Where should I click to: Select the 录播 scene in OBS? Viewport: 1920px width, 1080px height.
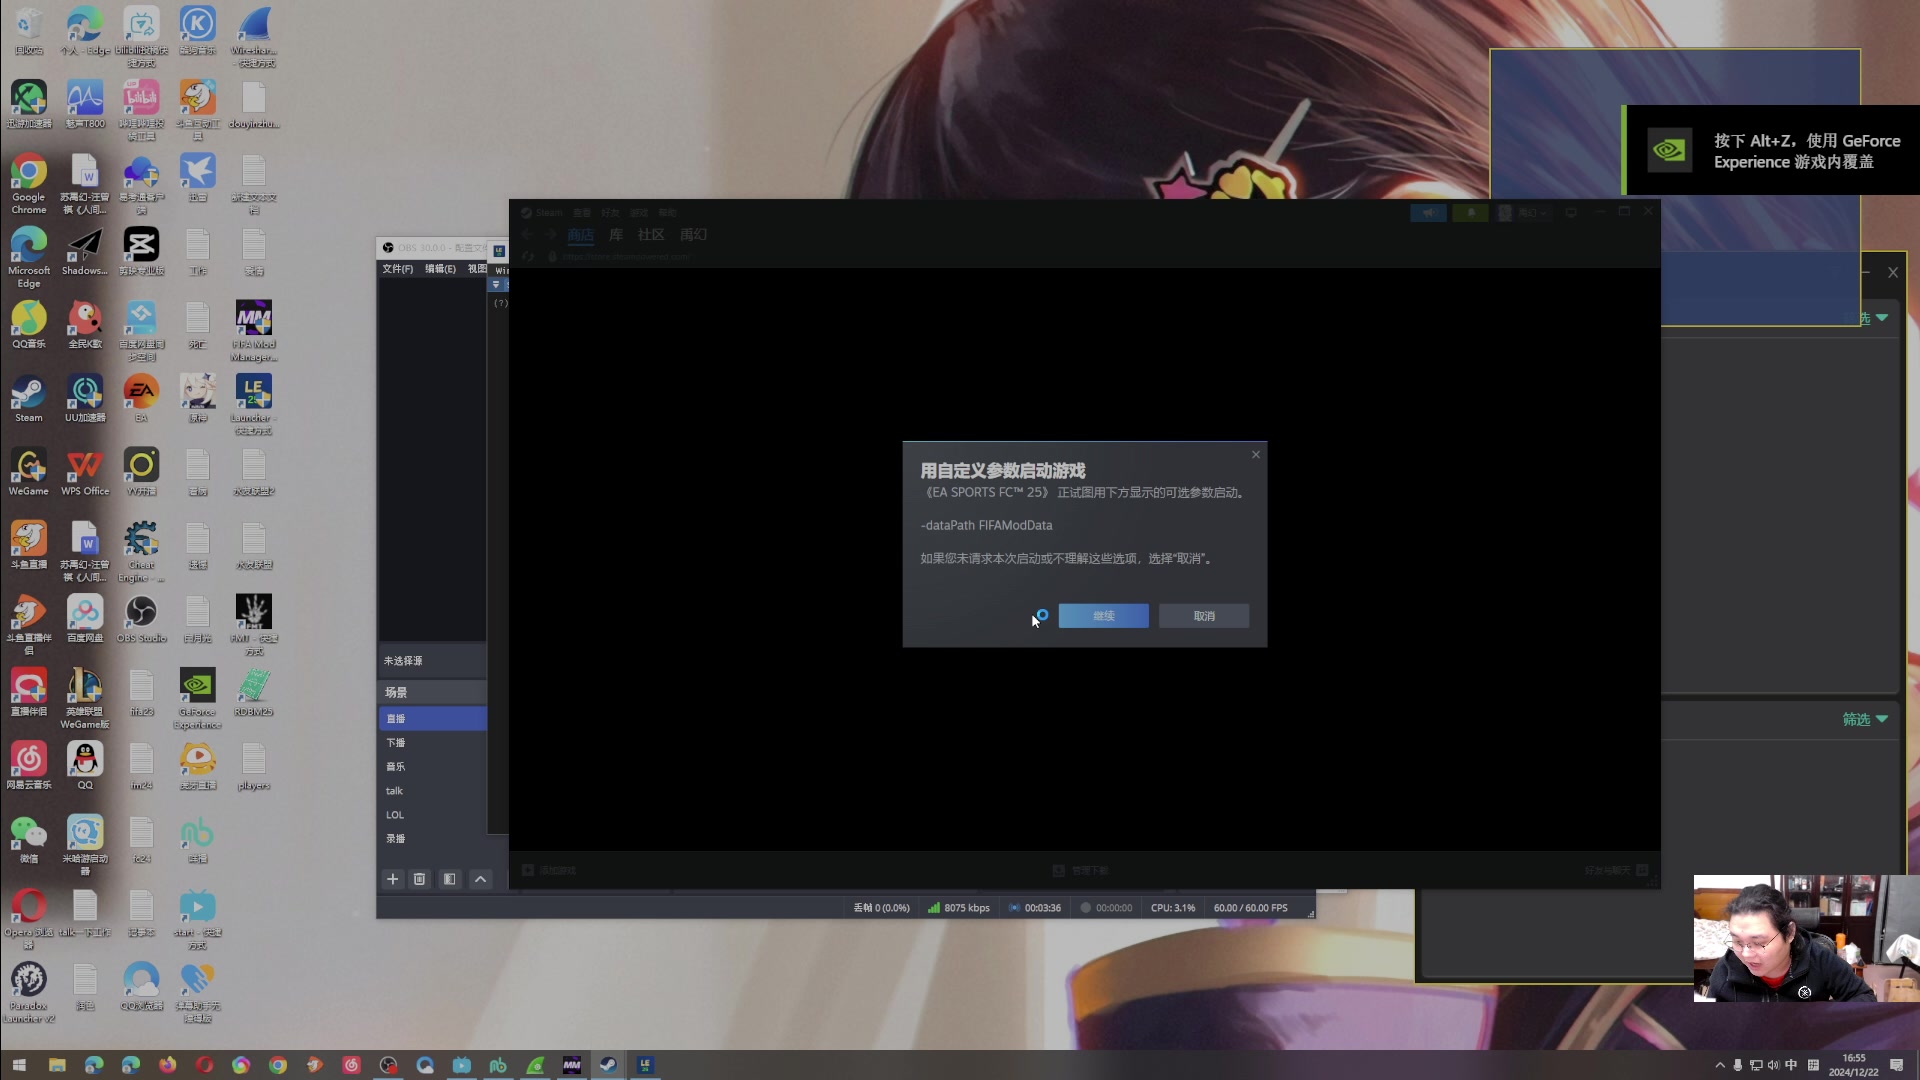click(433, 839)
